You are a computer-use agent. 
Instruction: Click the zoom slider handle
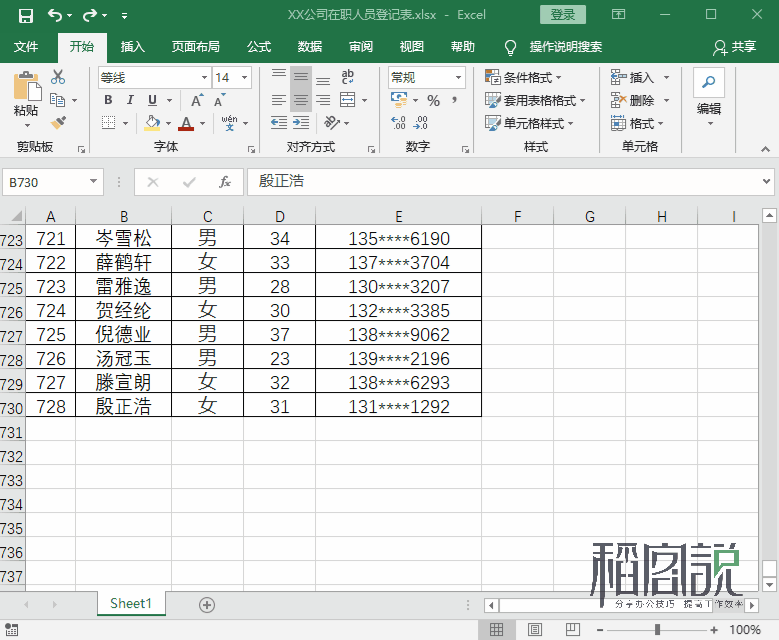(657, 630)
